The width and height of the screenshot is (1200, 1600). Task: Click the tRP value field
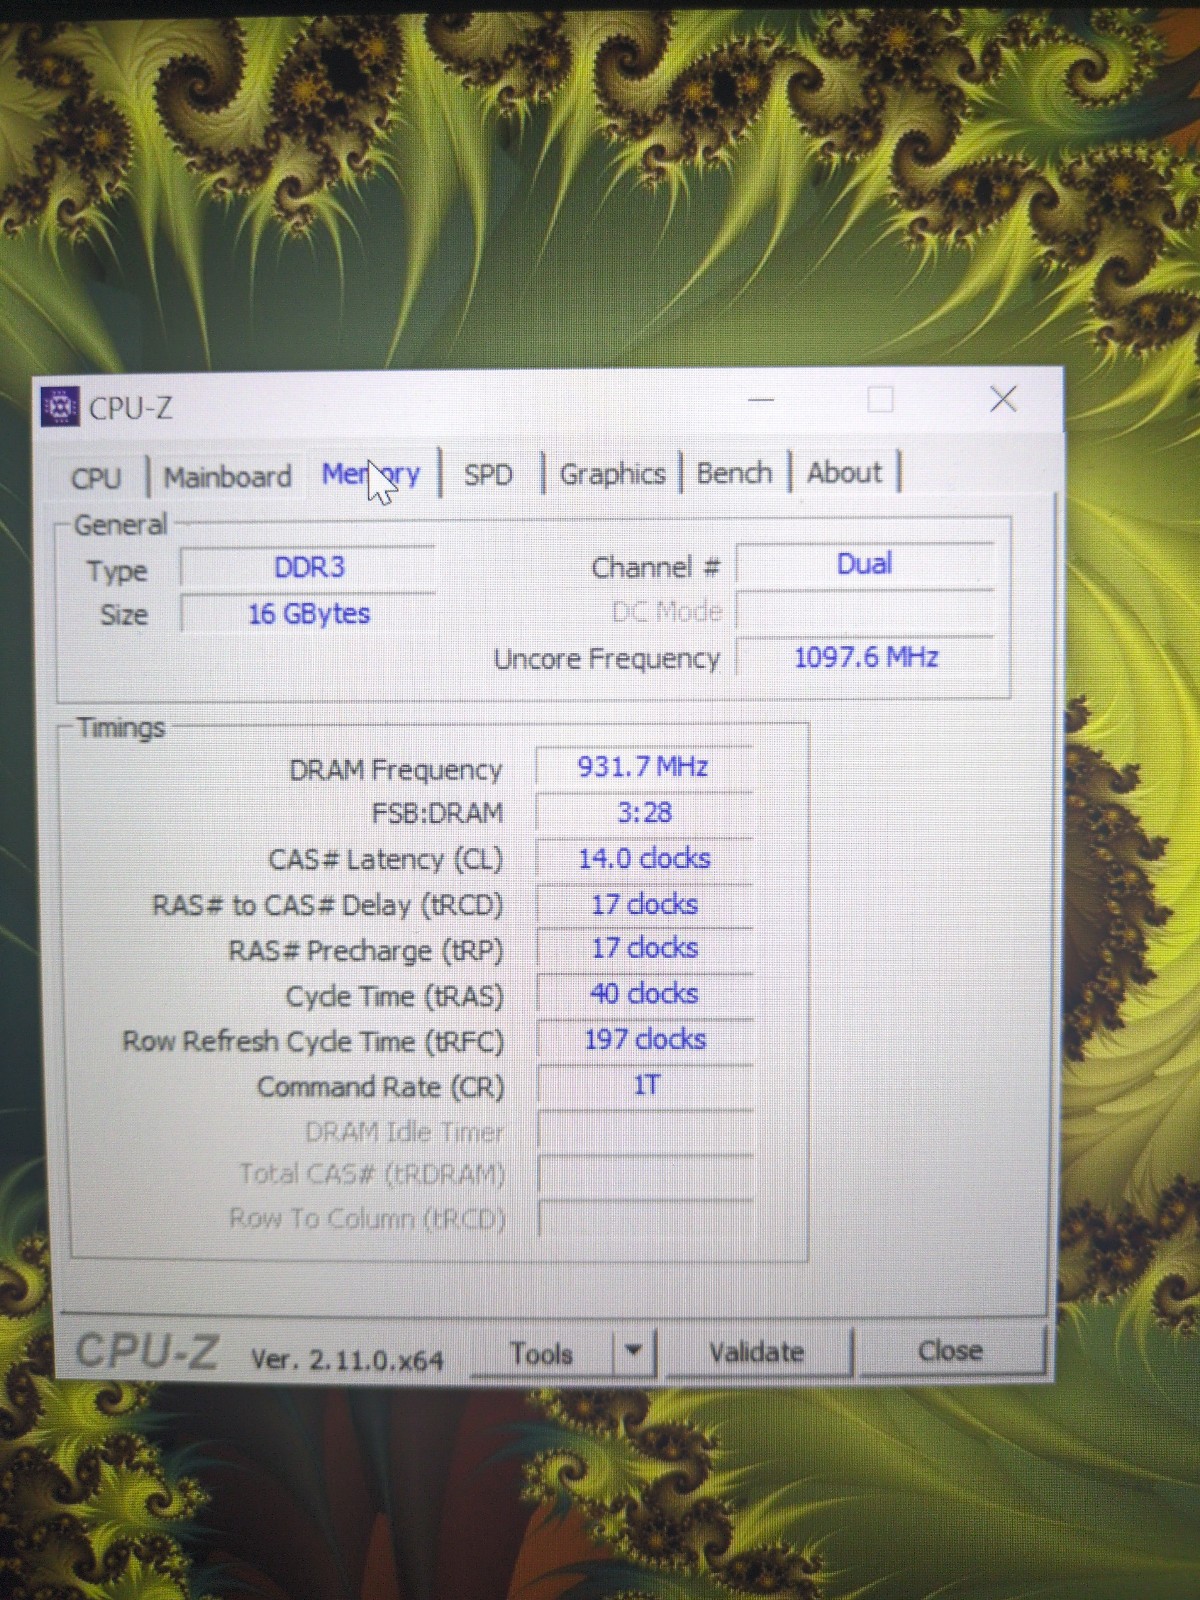tap(644, 948)
